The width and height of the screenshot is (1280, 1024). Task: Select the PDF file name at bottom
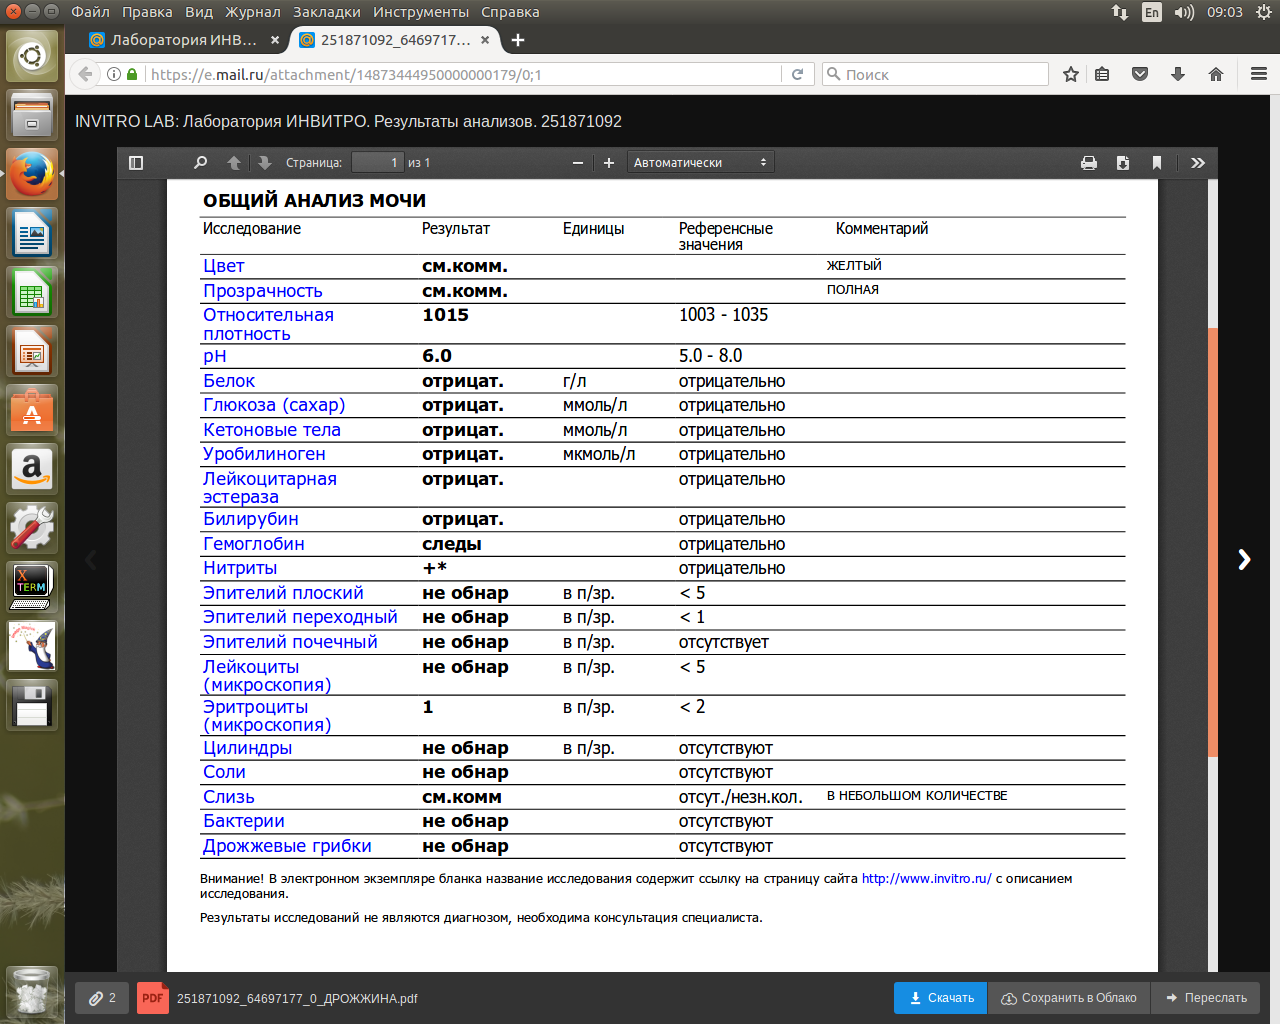pos(297,998)
